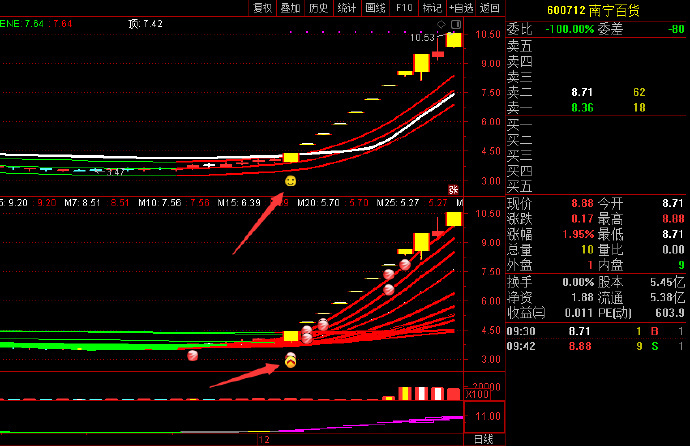The height and width of the screenshot is (446, 690).
Task: Click the 顶: 7.42 indicator value
Action: (x=146, y=24)
